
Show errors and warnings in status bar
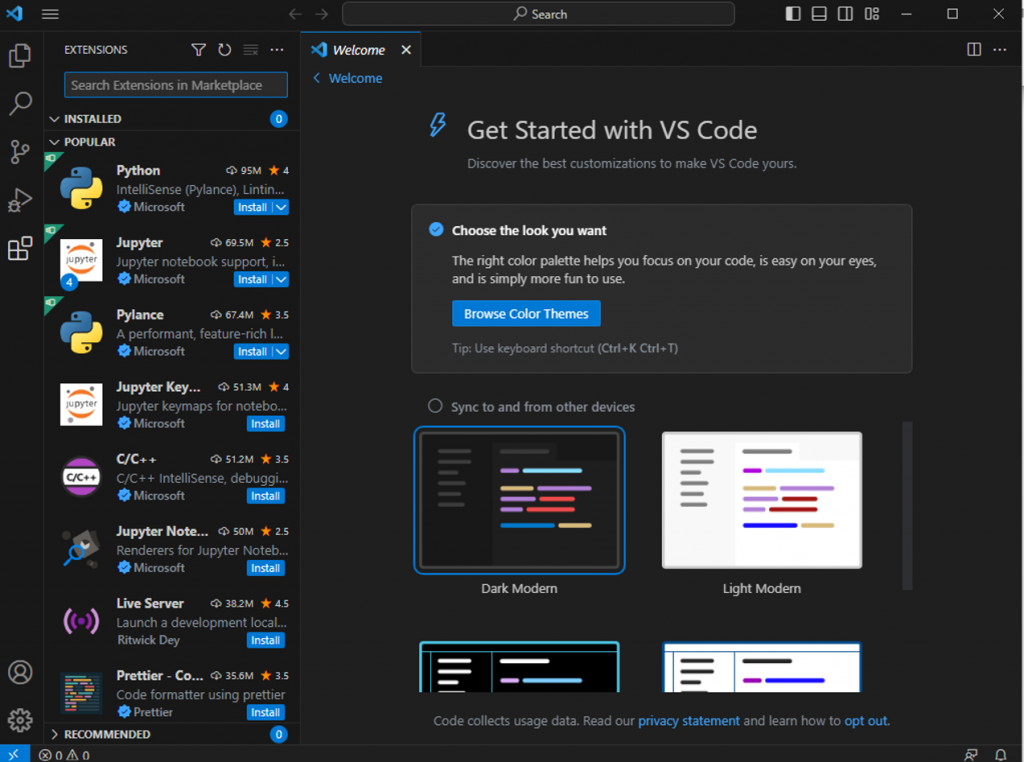pyautogui.click(x=64, y=755)
